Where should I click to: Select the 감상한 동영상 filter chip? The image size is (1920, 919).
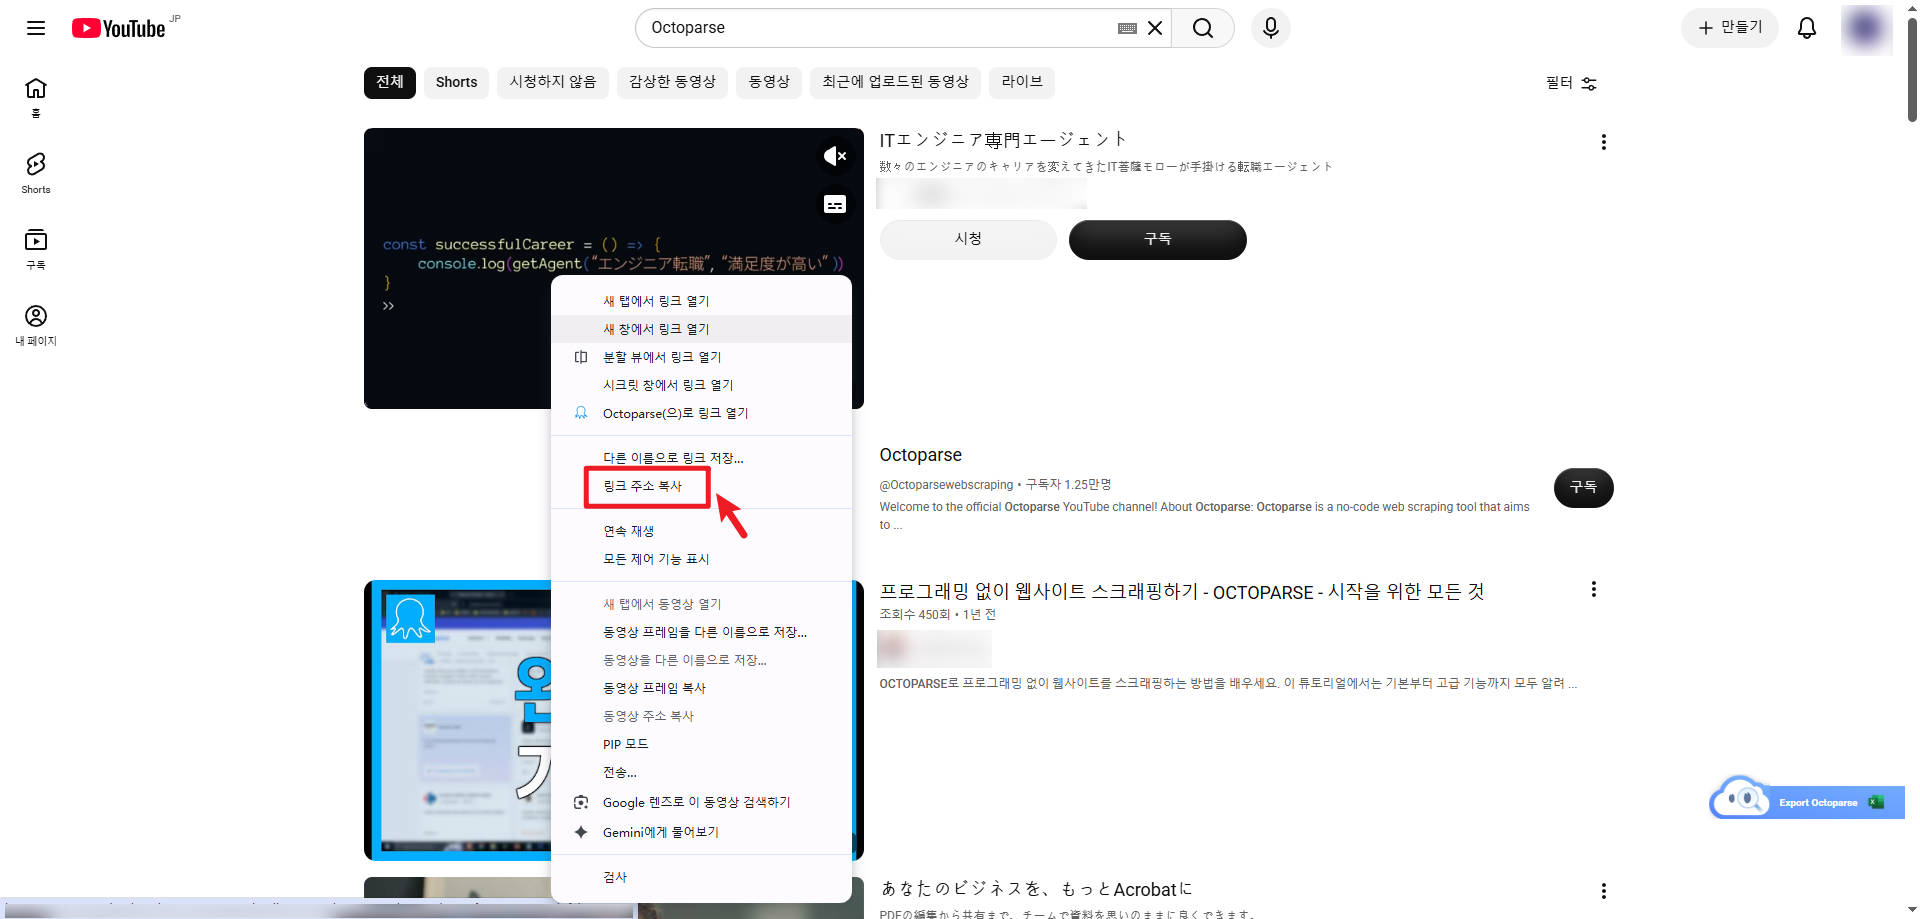pos(672,83)
